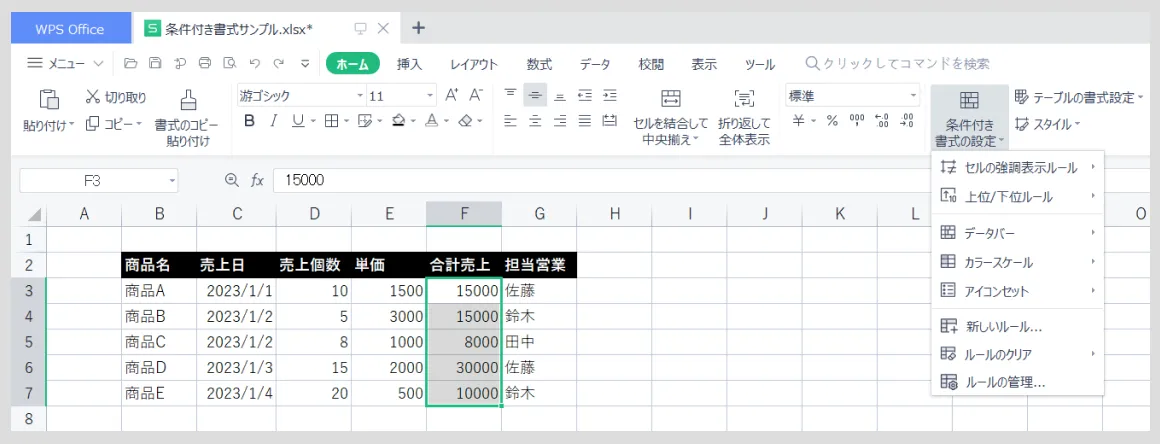
Task: Open file via folder icon in quick toolbar
Action: point(130,64)
